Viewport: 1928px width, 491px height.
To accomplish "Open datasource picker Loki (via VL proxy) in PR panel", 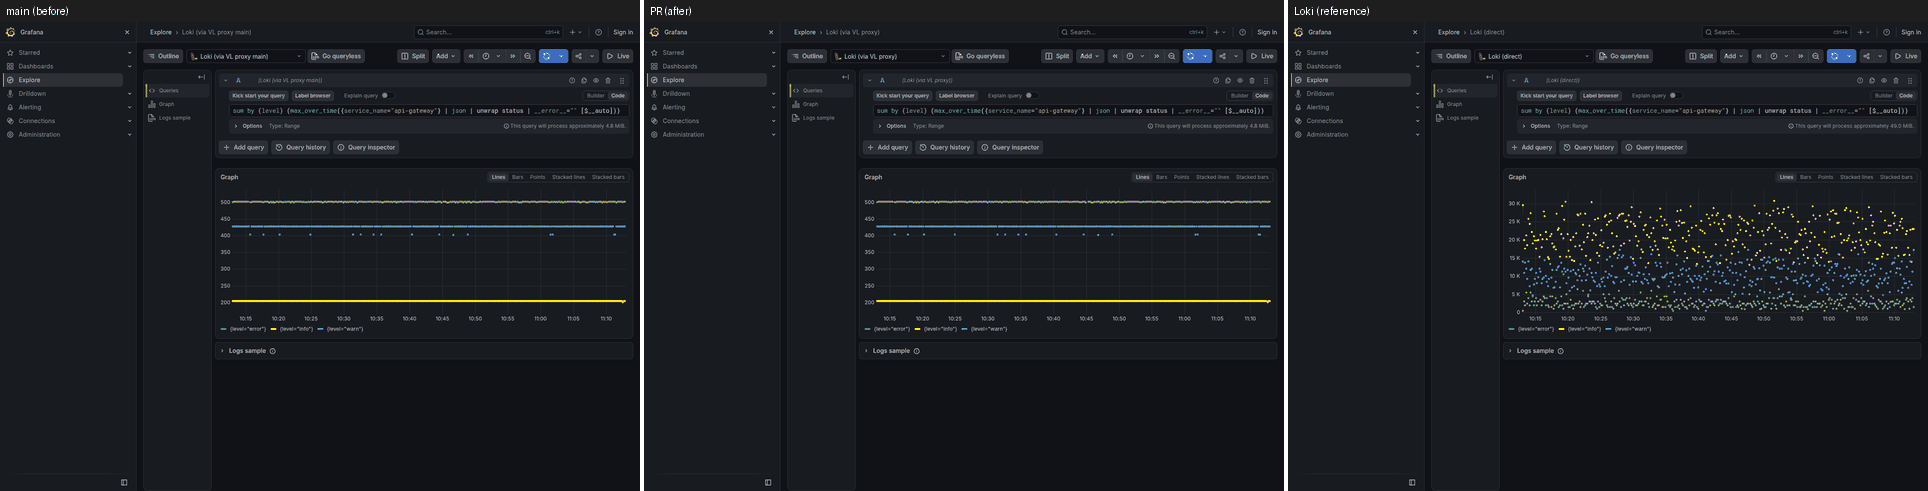I will click(890, 56).
